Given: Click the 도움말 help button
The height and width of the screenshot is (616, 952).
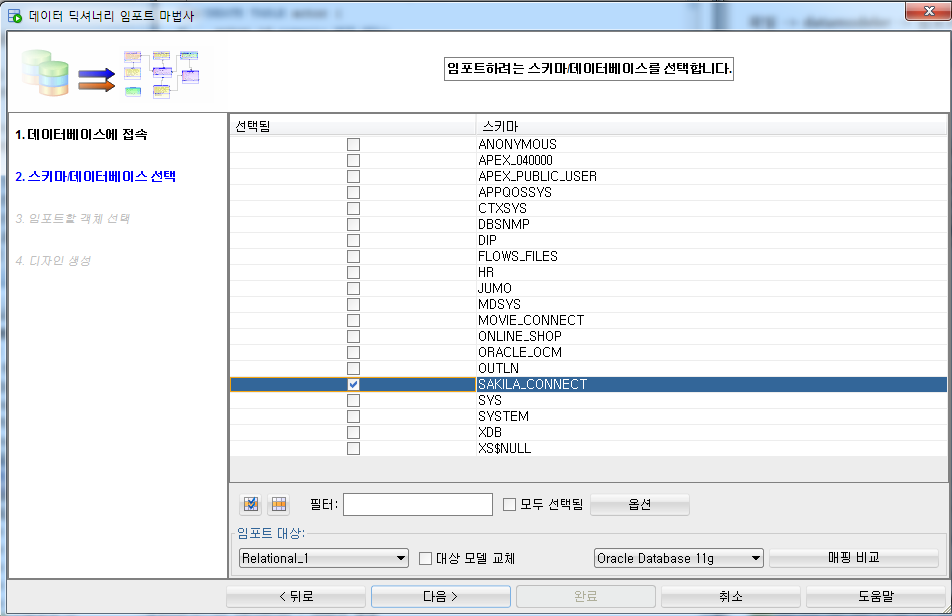Looking at the screenshot, I should [876, 597].
